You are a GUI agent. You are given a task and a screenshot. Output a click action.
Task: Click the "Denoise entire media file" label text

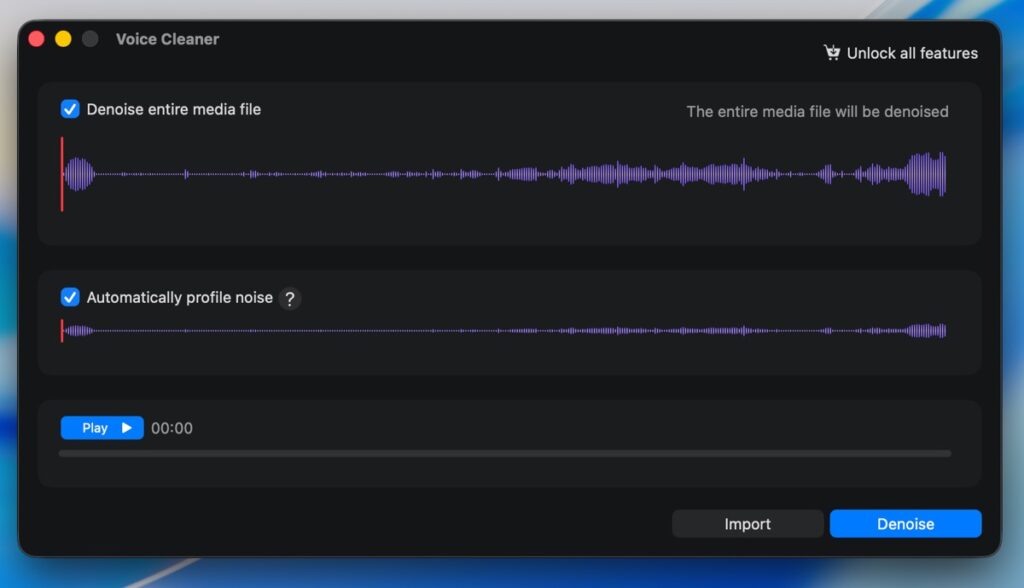pos(173,109)
